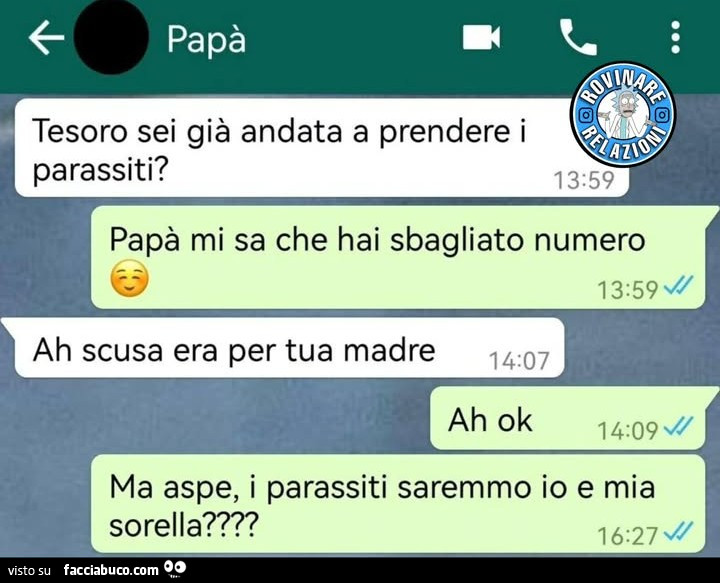Open Papà's blacked-out profile picture
This screenshot has width=720, height=583.
point(111,37)
